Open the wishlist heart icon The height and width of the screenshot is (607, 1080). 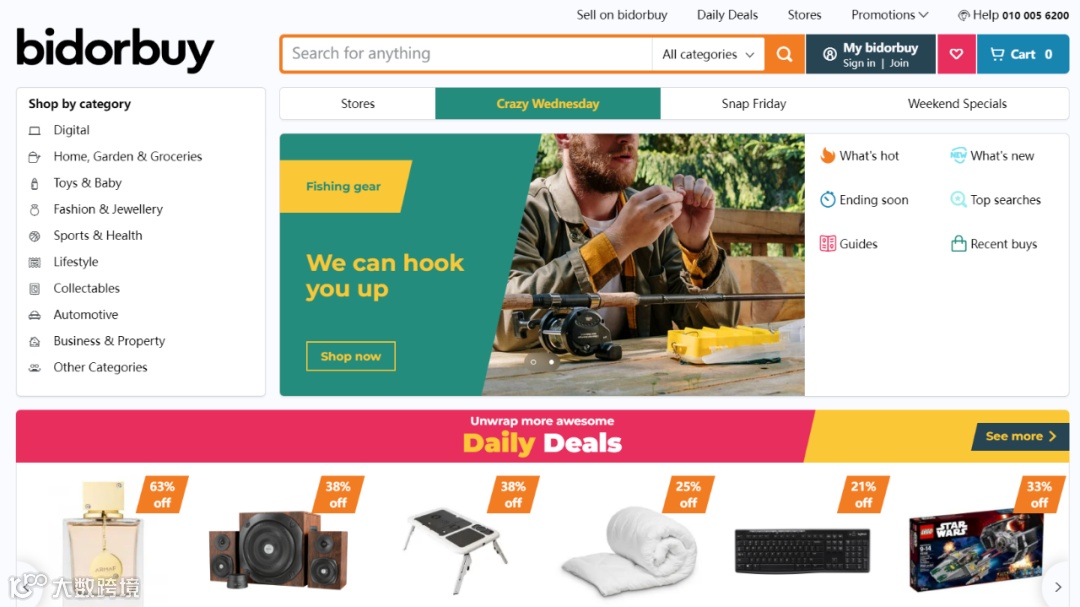click(956, 54)
